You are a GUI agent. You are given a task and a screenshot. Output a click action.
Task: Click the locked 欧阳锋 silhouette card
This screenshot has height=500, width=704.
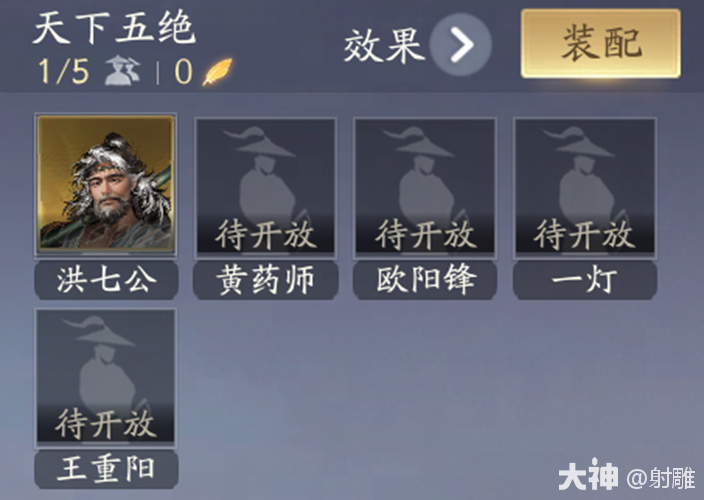(x=425, y=187)
